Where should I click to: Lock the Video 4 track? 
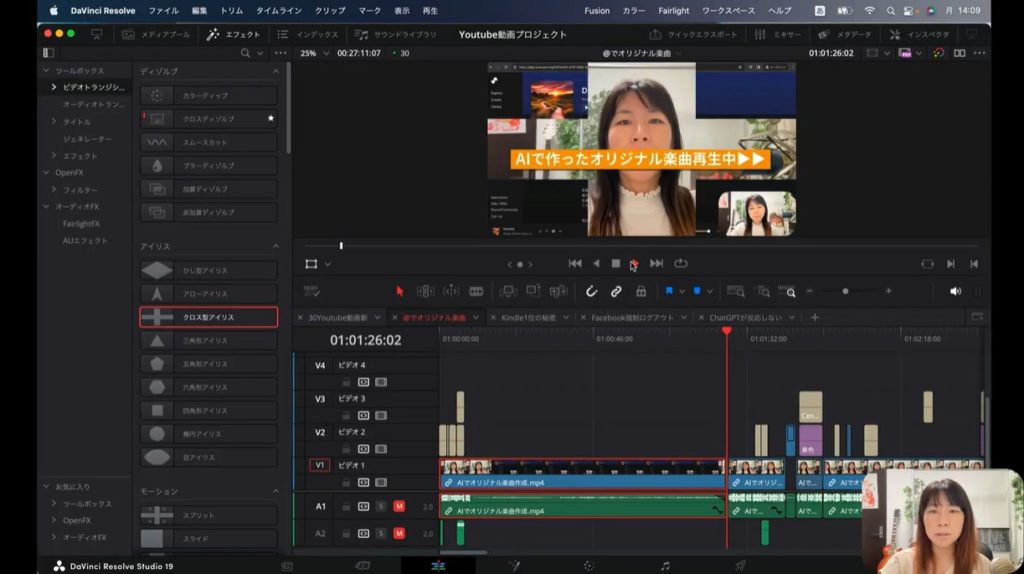click(346, 382)
